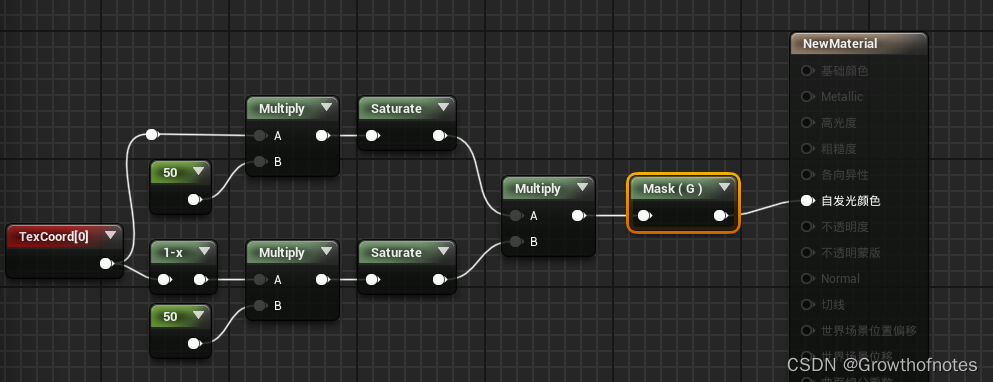Click the Metallic pin on NewMaterial
Viewport: 993px width, 382px height.
(x=807, y=96)
